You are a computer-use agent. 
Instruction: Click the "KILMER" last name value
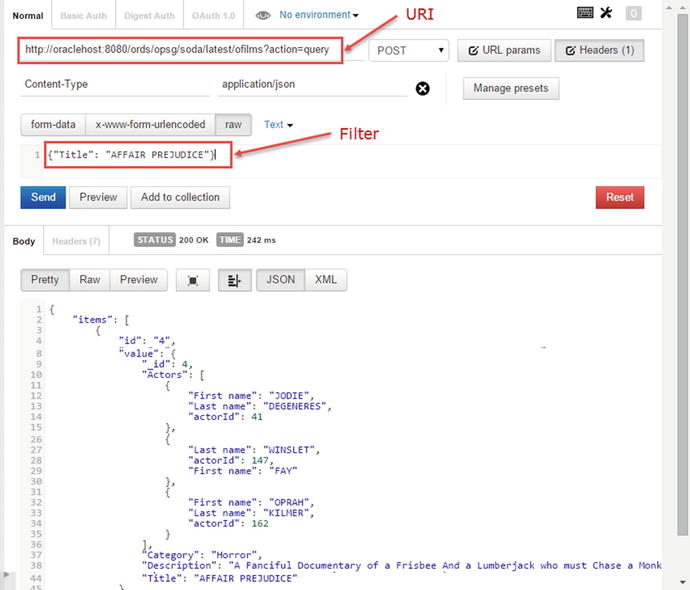(286, 513)
